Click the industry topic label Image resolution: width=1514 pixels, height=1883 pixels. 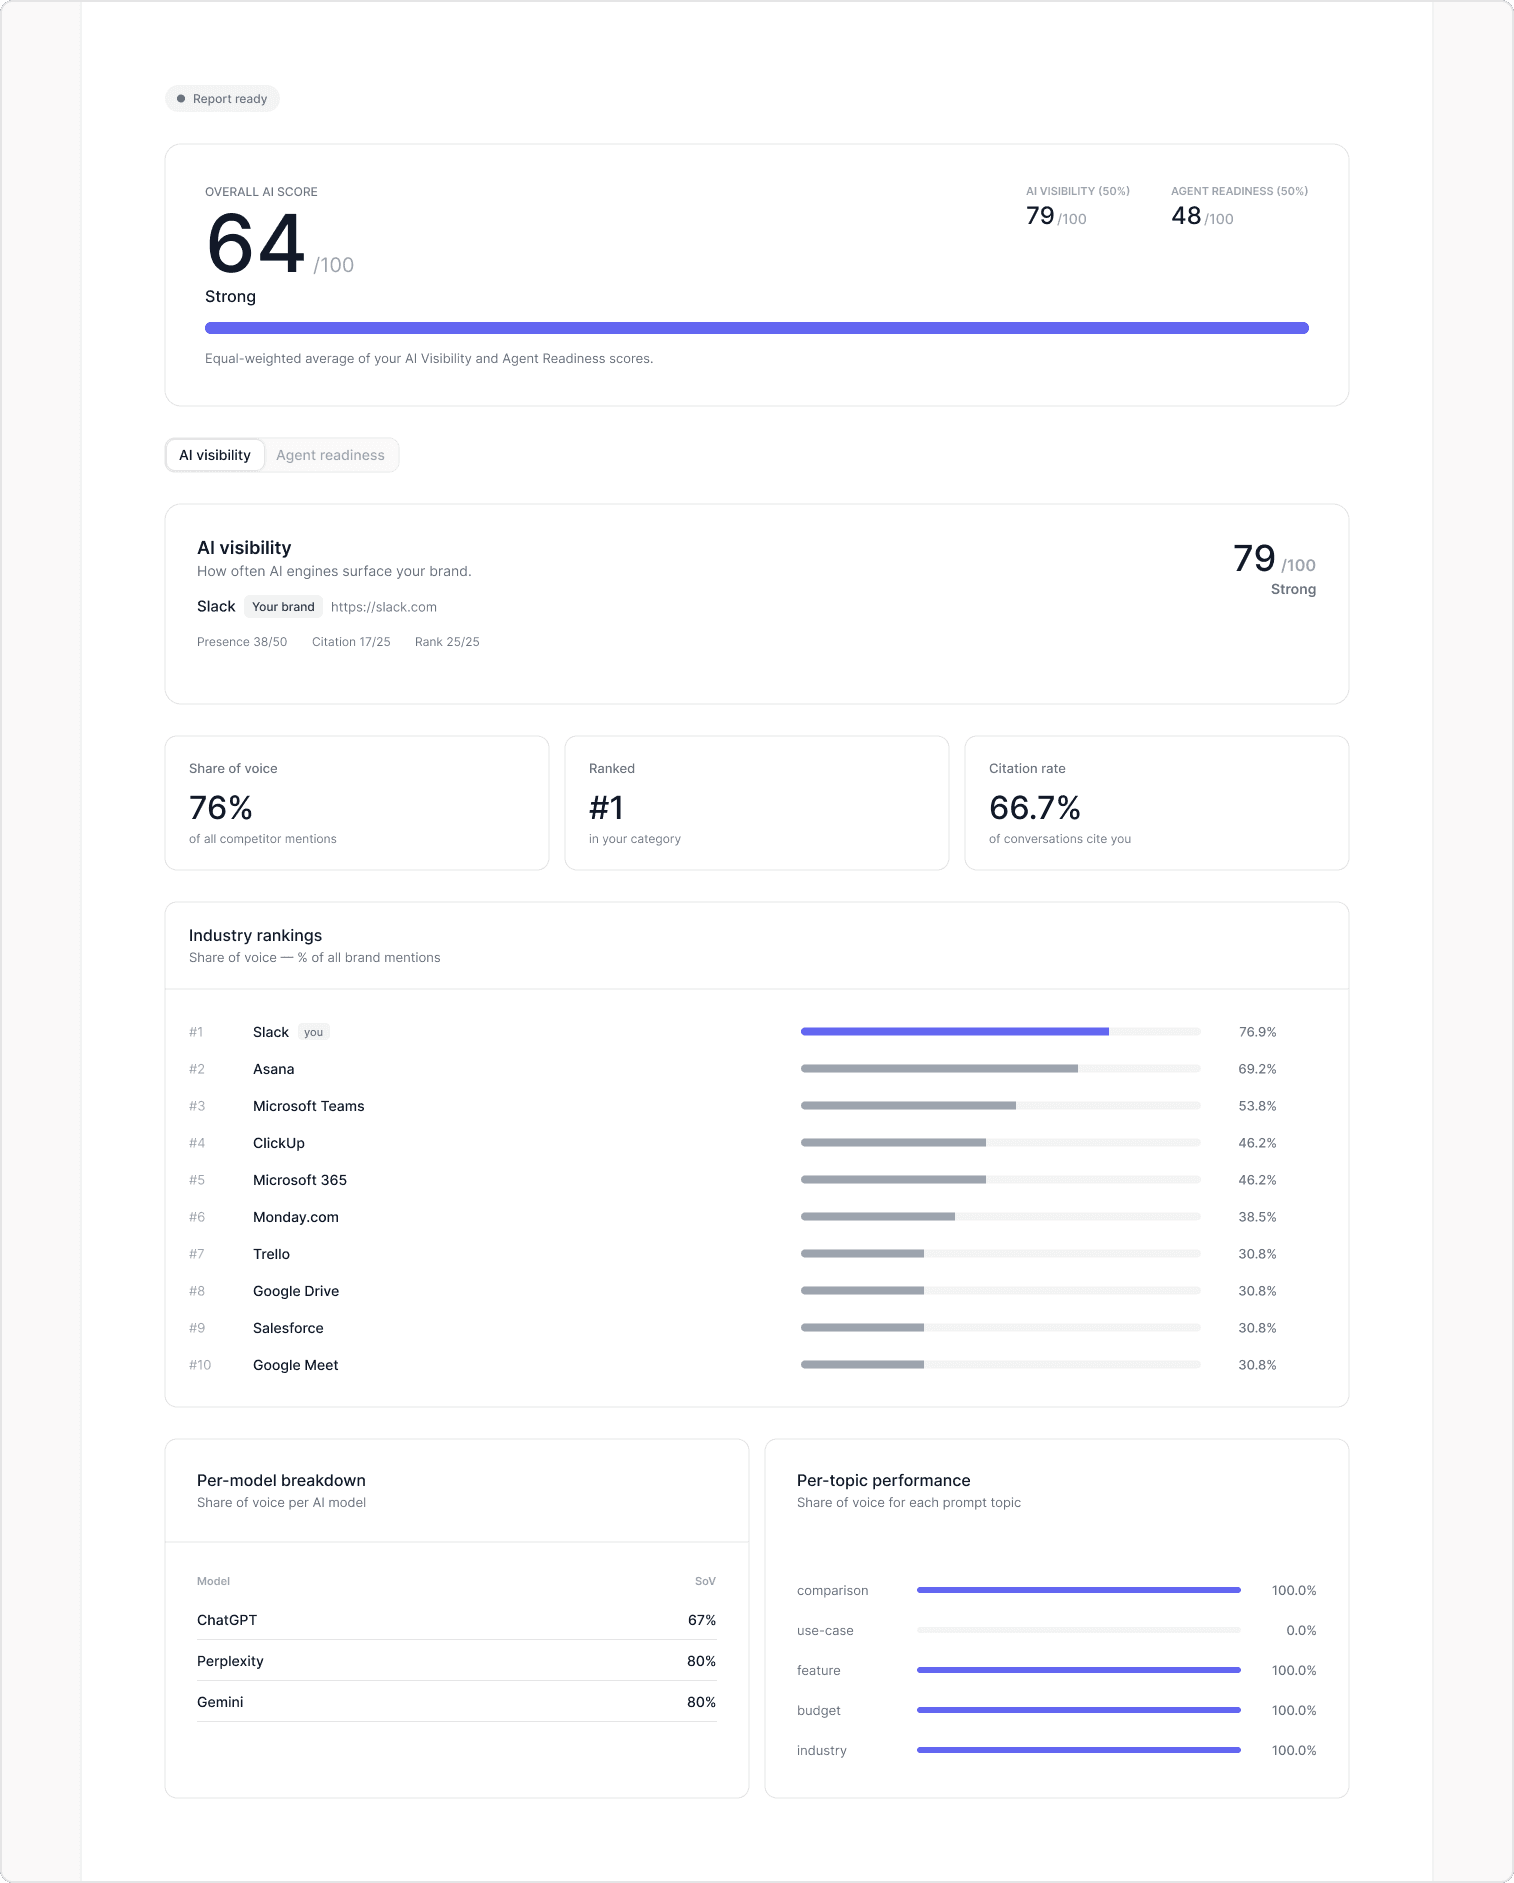coord(822,1750)
